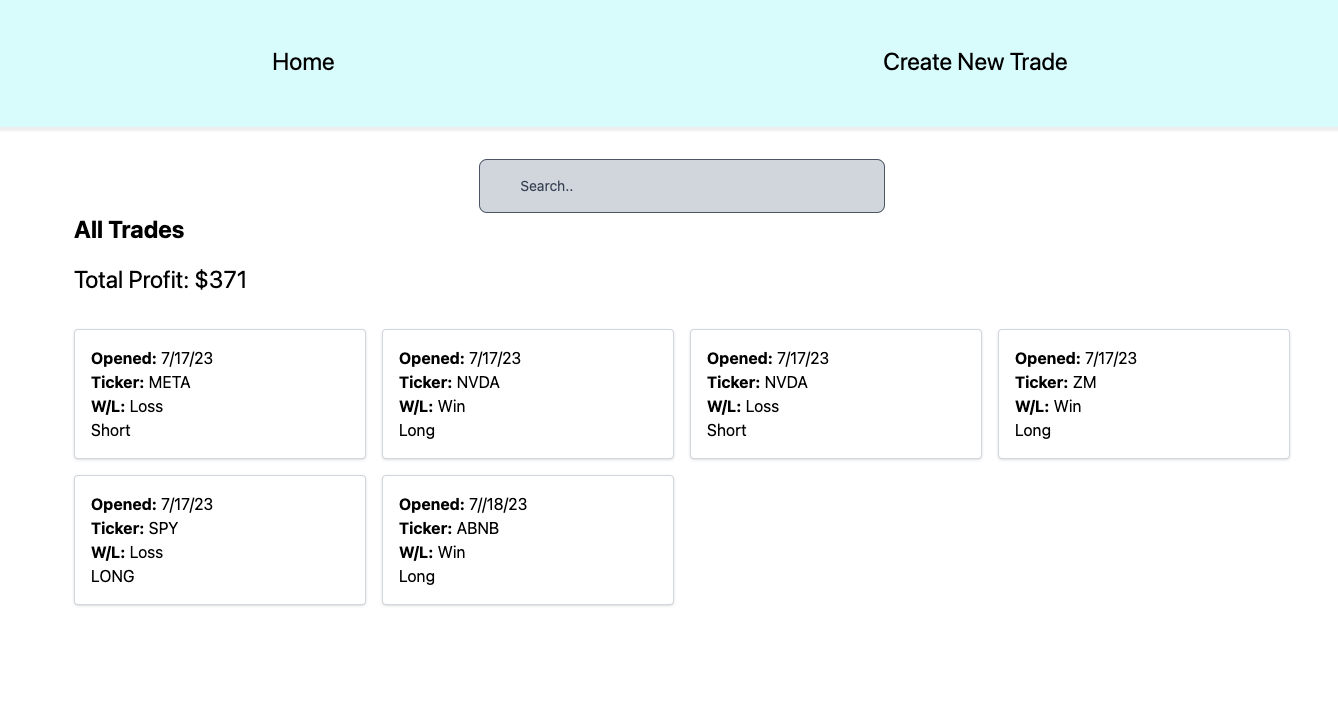Click the Long label on ZM card
Image resolution: width=1338 pixels, height=714 pixels.
coord(1033,430)
